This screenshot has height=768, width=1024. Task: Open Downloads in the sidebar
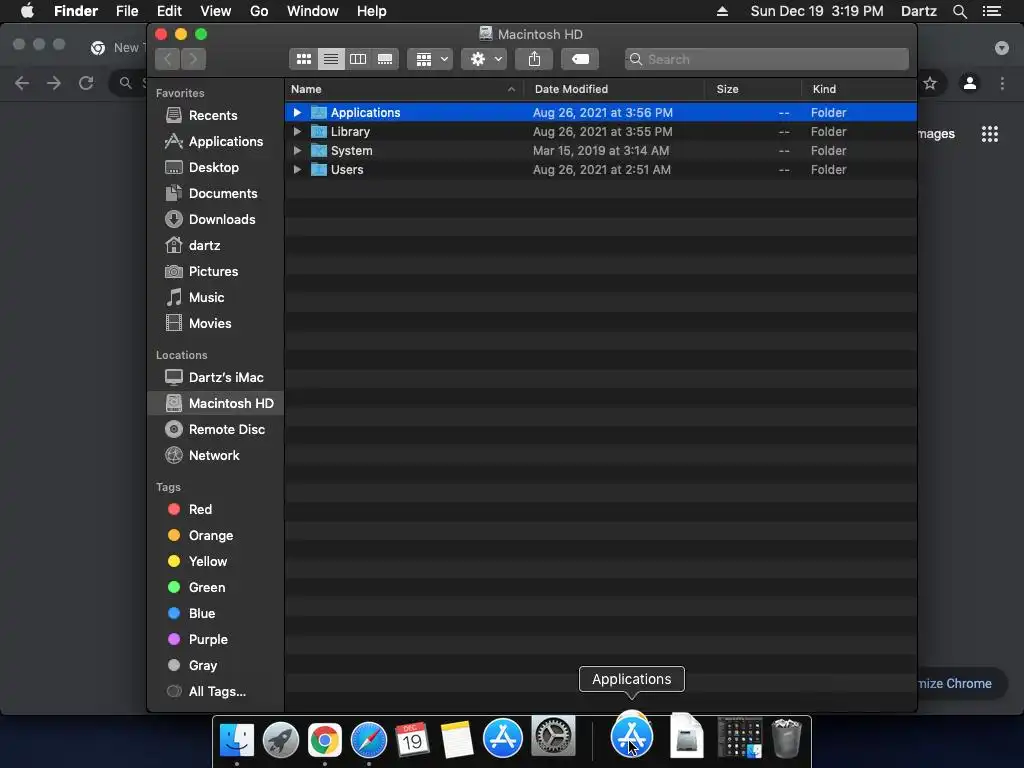216,219
